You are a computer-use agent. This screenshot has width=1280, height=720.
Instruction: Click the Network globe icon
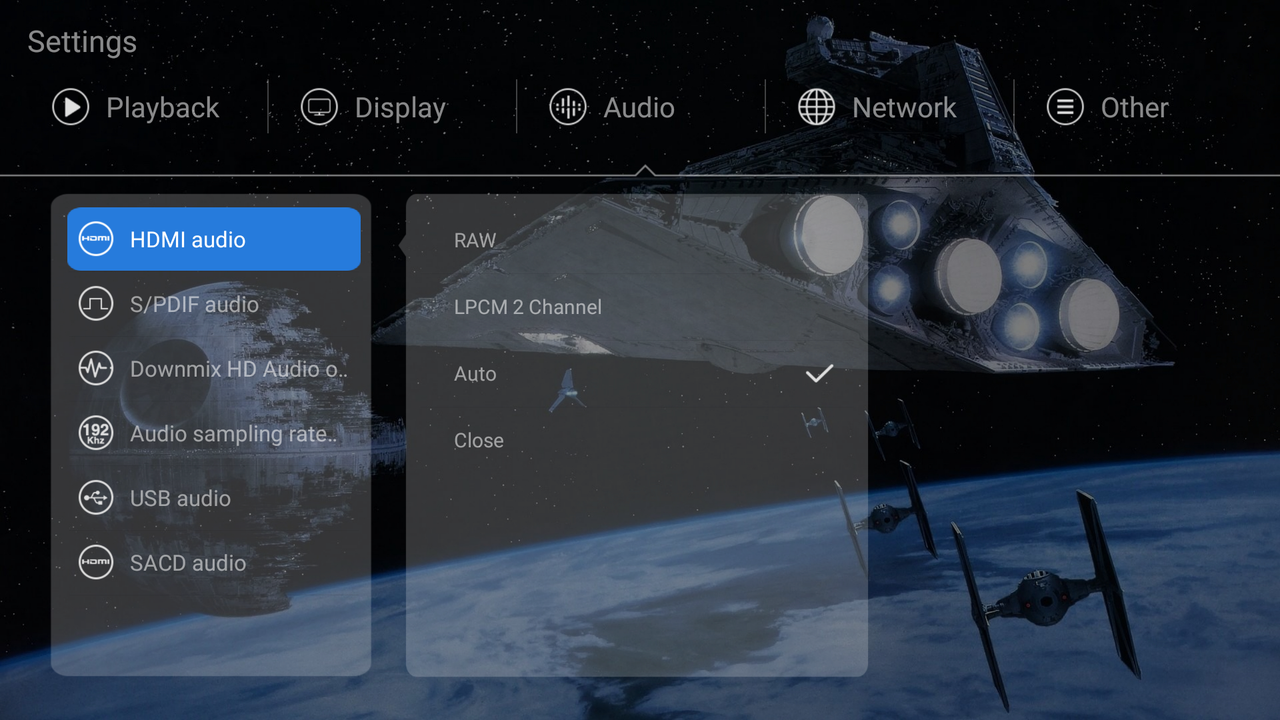[x=816, y=107]
